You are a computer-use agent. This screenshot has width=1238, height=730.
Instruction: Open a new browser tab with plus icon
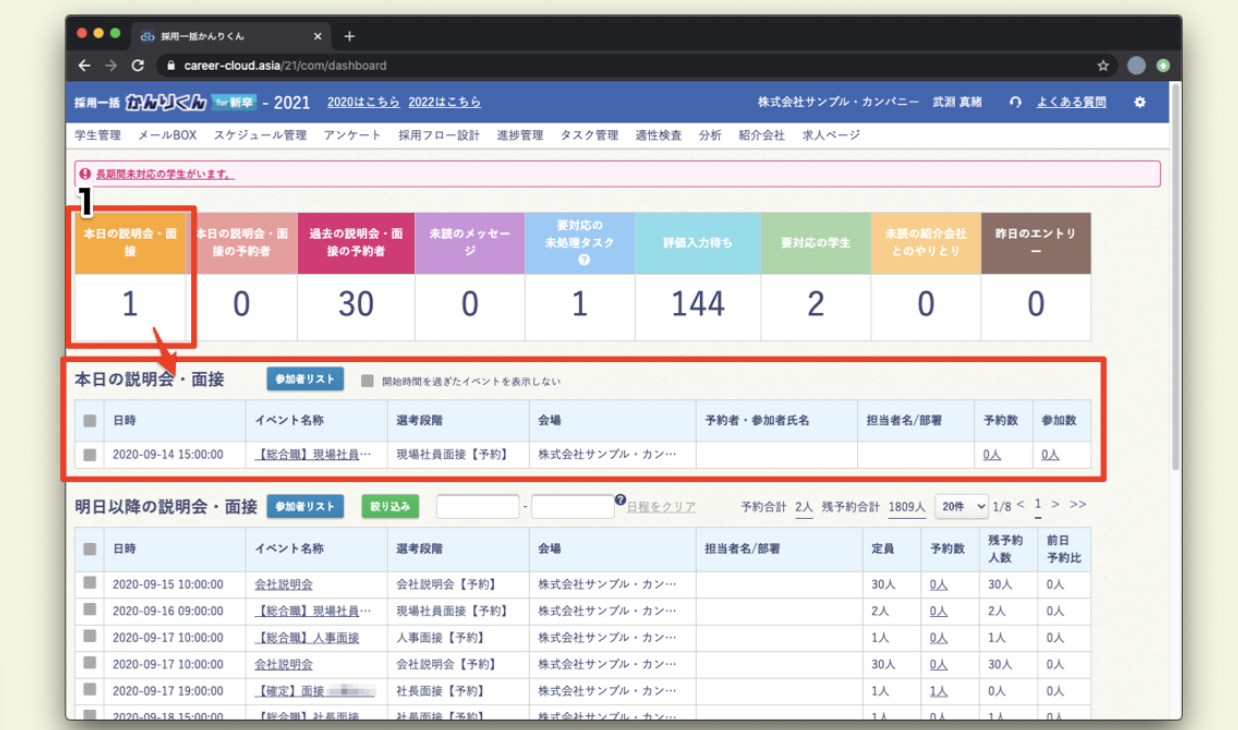pos(349,36)
